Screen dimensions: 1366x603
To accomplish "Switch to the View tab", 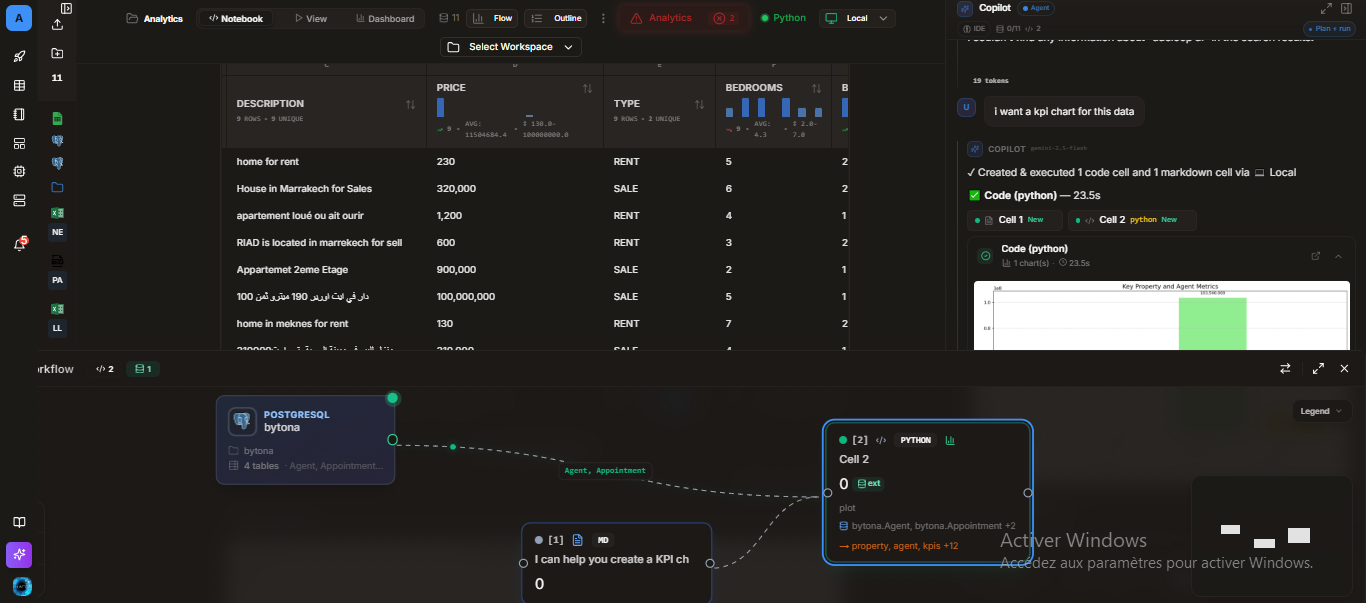I will (311, 18).
